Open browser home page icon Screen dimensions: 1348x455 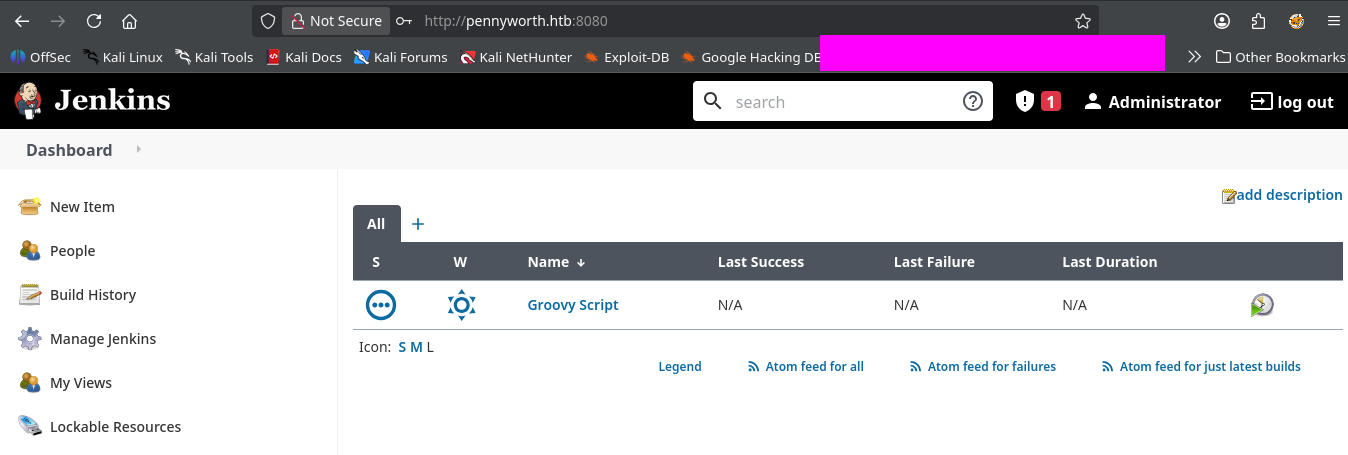click(x=129, y=20)
